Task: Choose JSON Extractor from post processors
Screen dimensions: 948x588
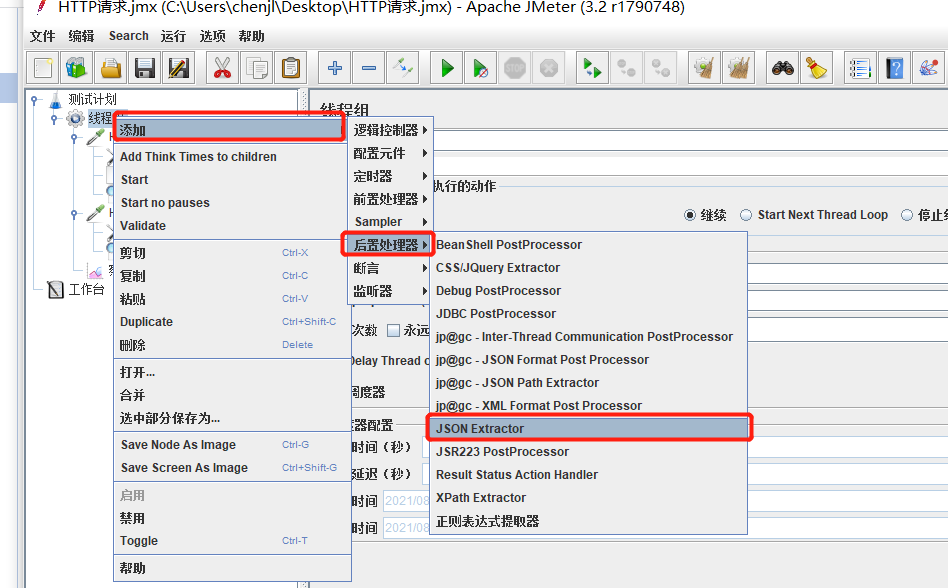Action: [x=589, y=428]
